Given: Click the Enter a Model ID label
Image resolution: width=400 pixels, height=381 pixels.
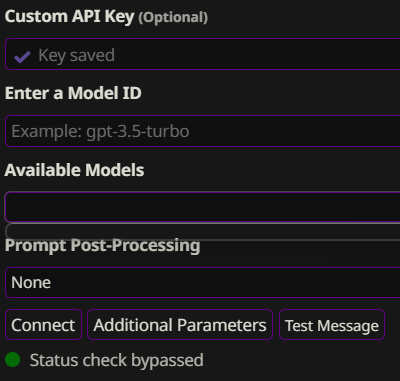Looking at the screenshot, I should [x=73, y=93].
